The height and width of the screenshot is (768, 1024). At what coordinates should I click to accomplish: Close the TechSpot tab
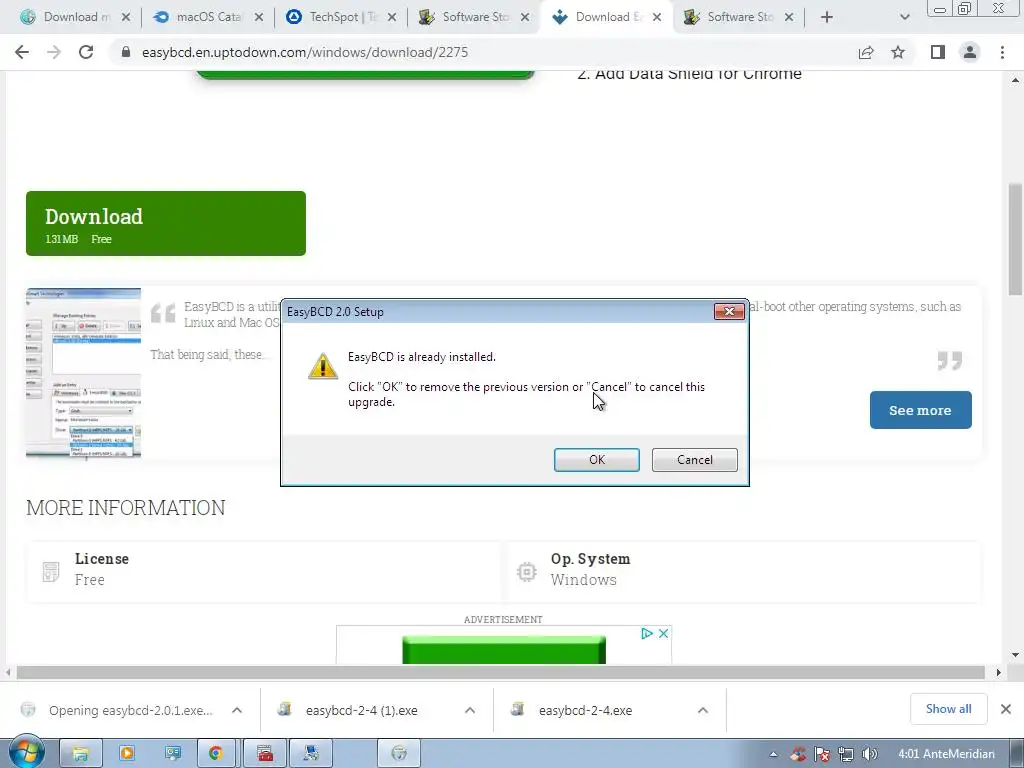point(392,18)
